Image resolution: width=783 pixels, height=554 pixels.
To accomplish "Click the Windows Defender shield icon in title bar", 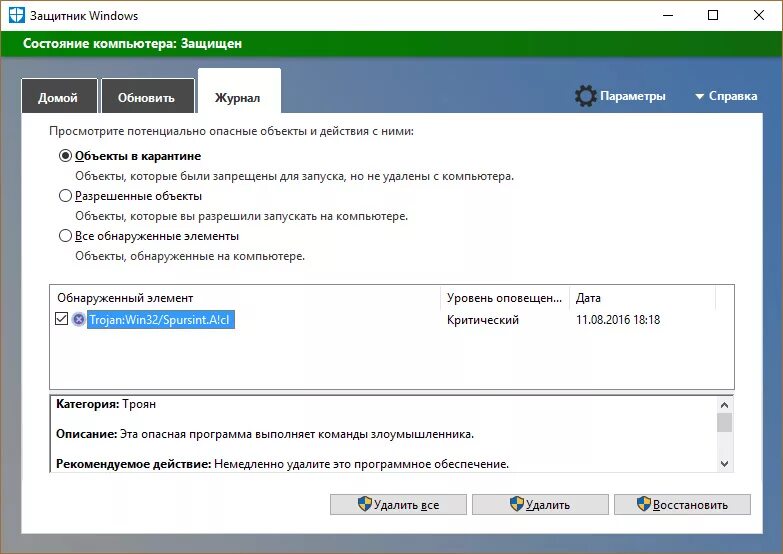I will point(16,15).
